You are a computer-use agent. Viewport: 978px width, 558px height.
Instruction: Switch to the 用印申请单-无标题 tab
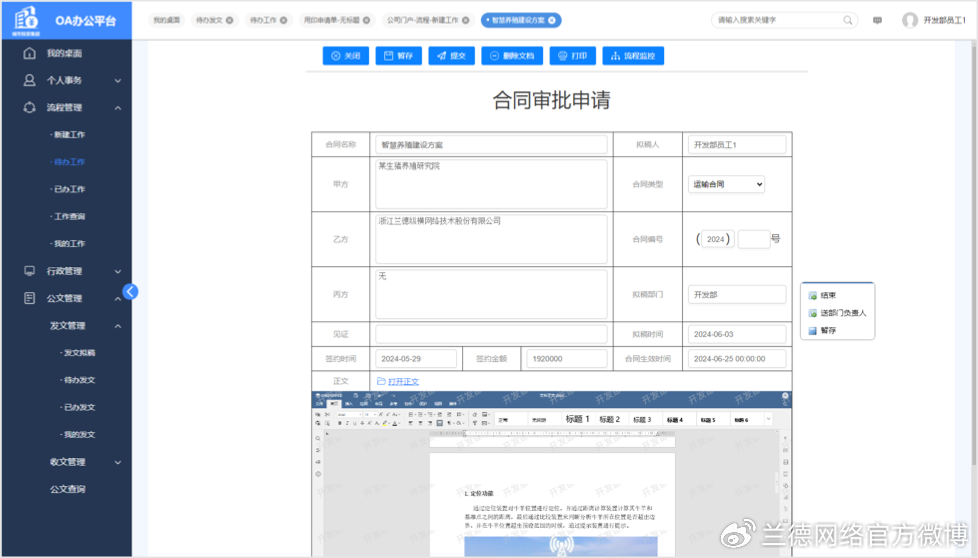point(331,20)
